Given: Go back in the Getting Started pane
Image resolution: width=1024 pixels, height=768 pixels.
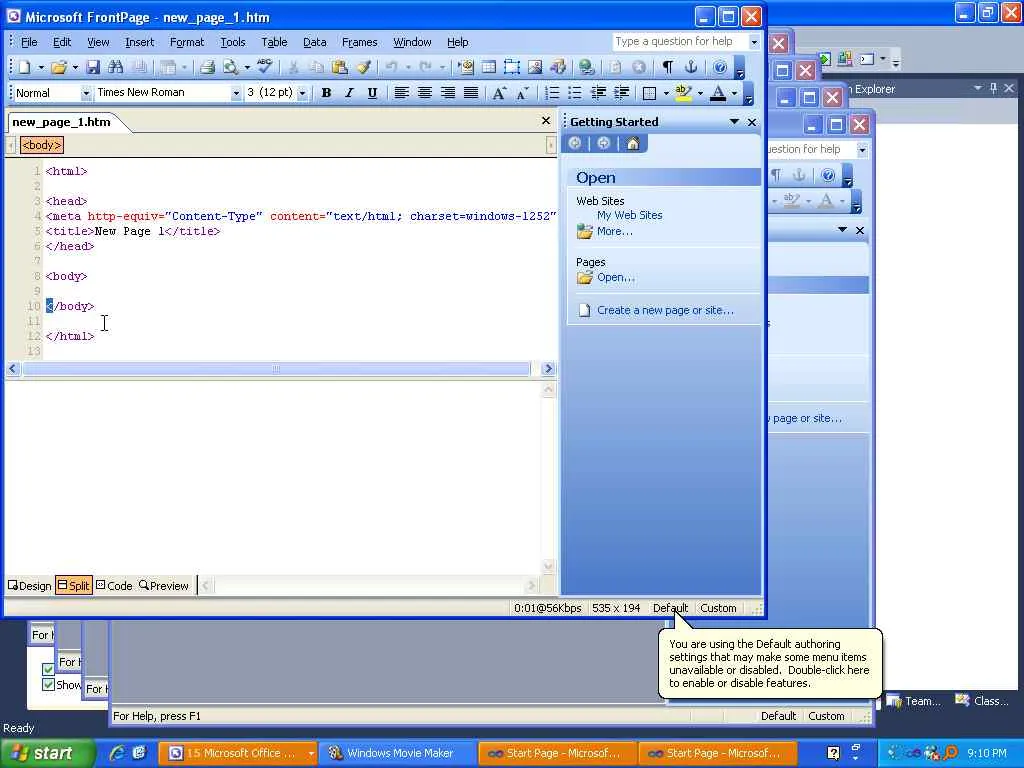Looking at the screenshot, I should pos(575,144).
